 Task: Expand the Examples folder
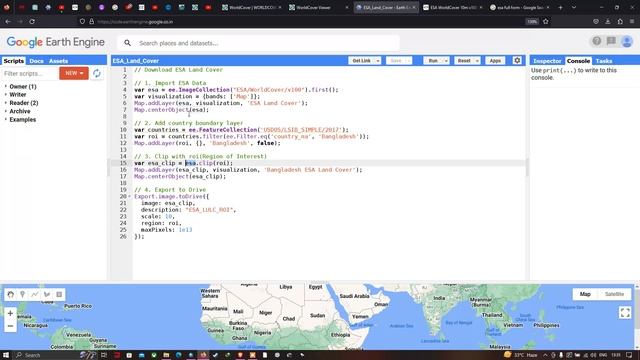click(6, 120)
